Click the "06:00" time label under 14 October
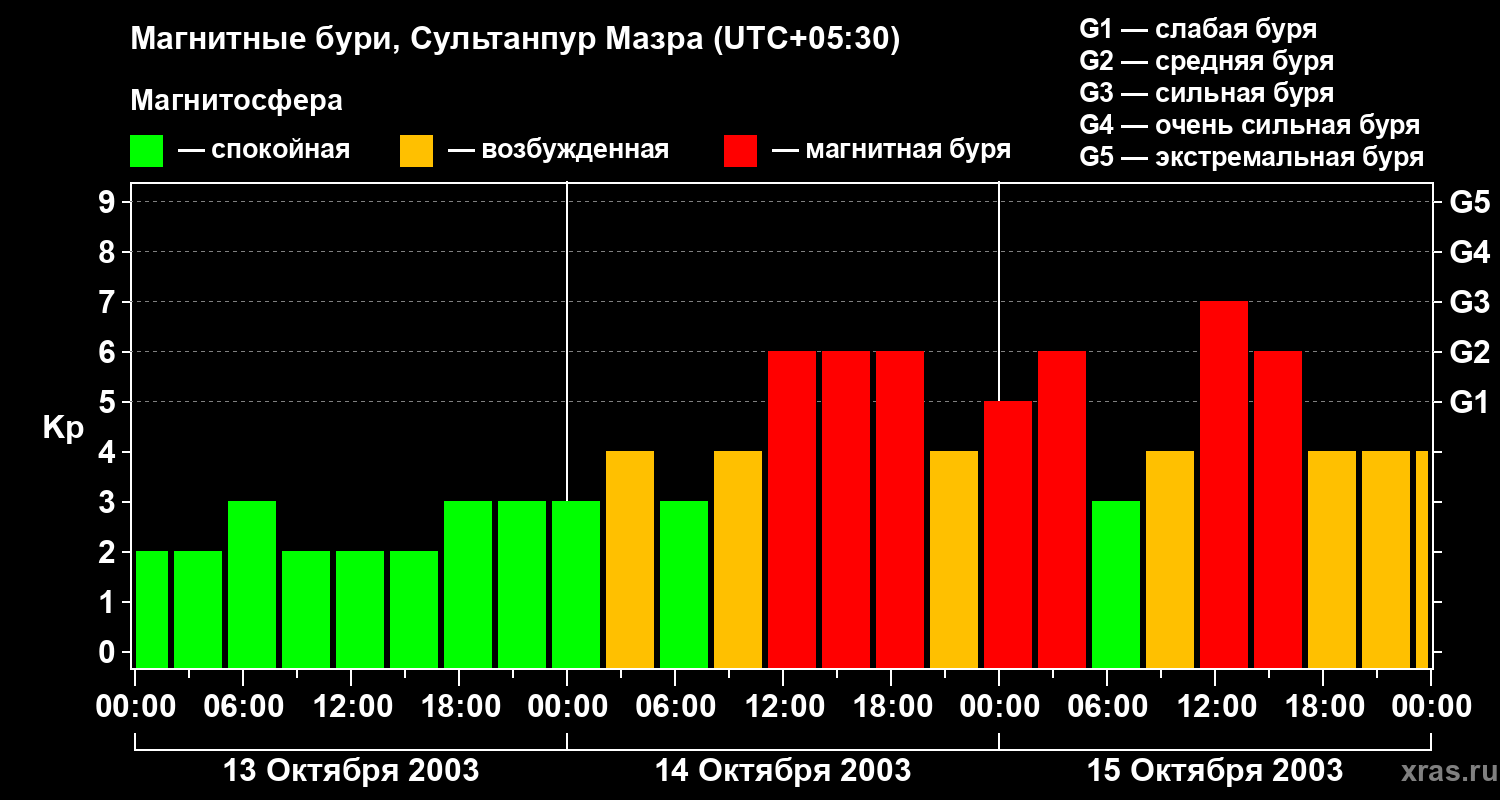 (x=676, y=706)
